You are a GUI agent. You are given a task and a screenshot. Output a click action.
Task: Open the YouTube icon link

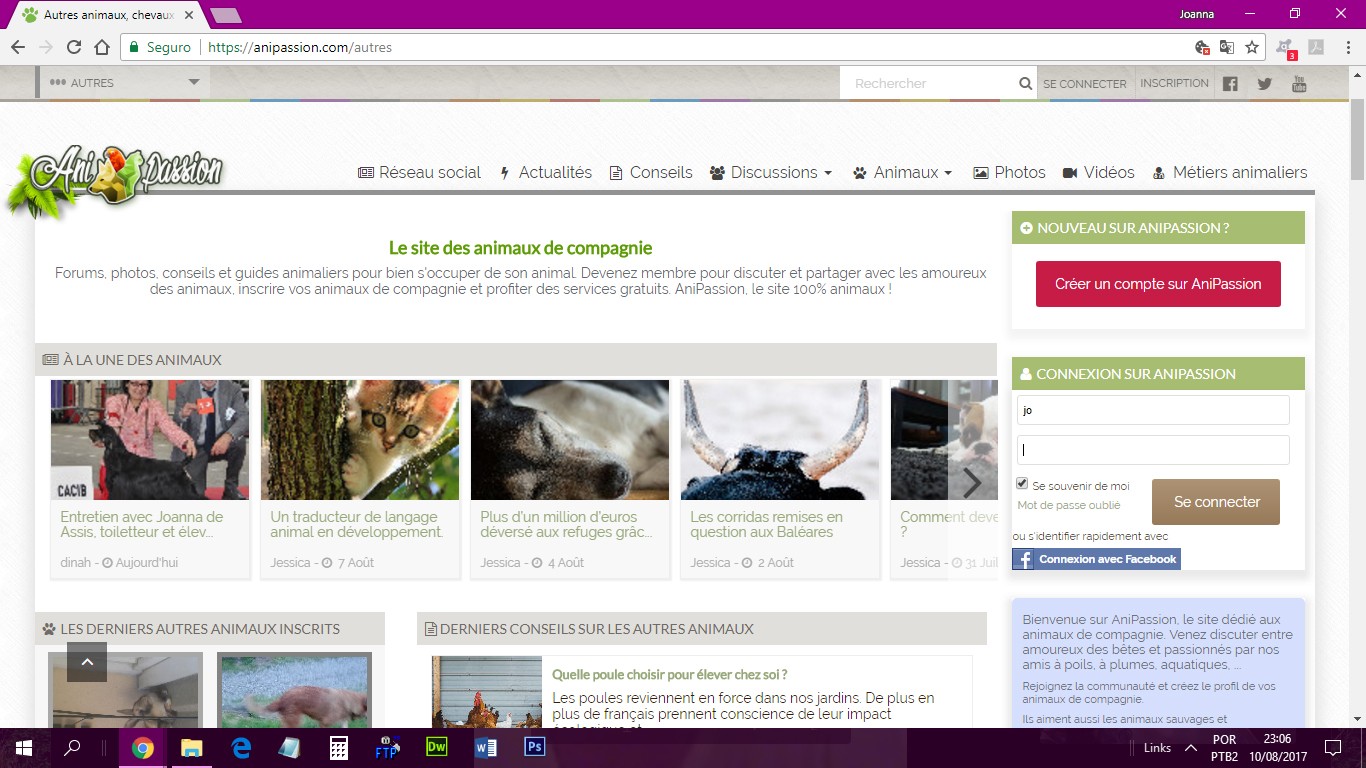click(1299, 84)
